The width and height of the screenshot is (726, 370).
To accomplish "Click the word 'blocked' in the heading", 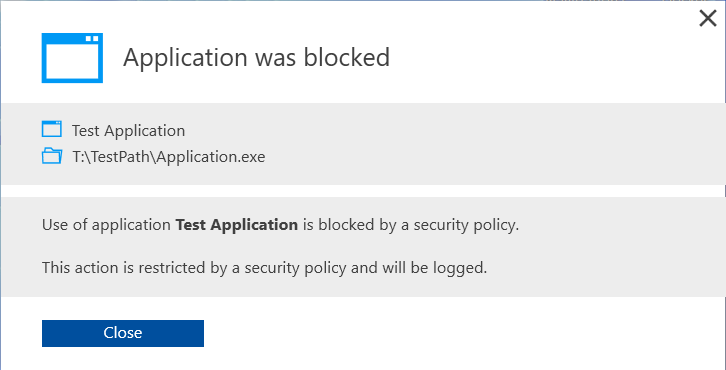I will (347, 58).
